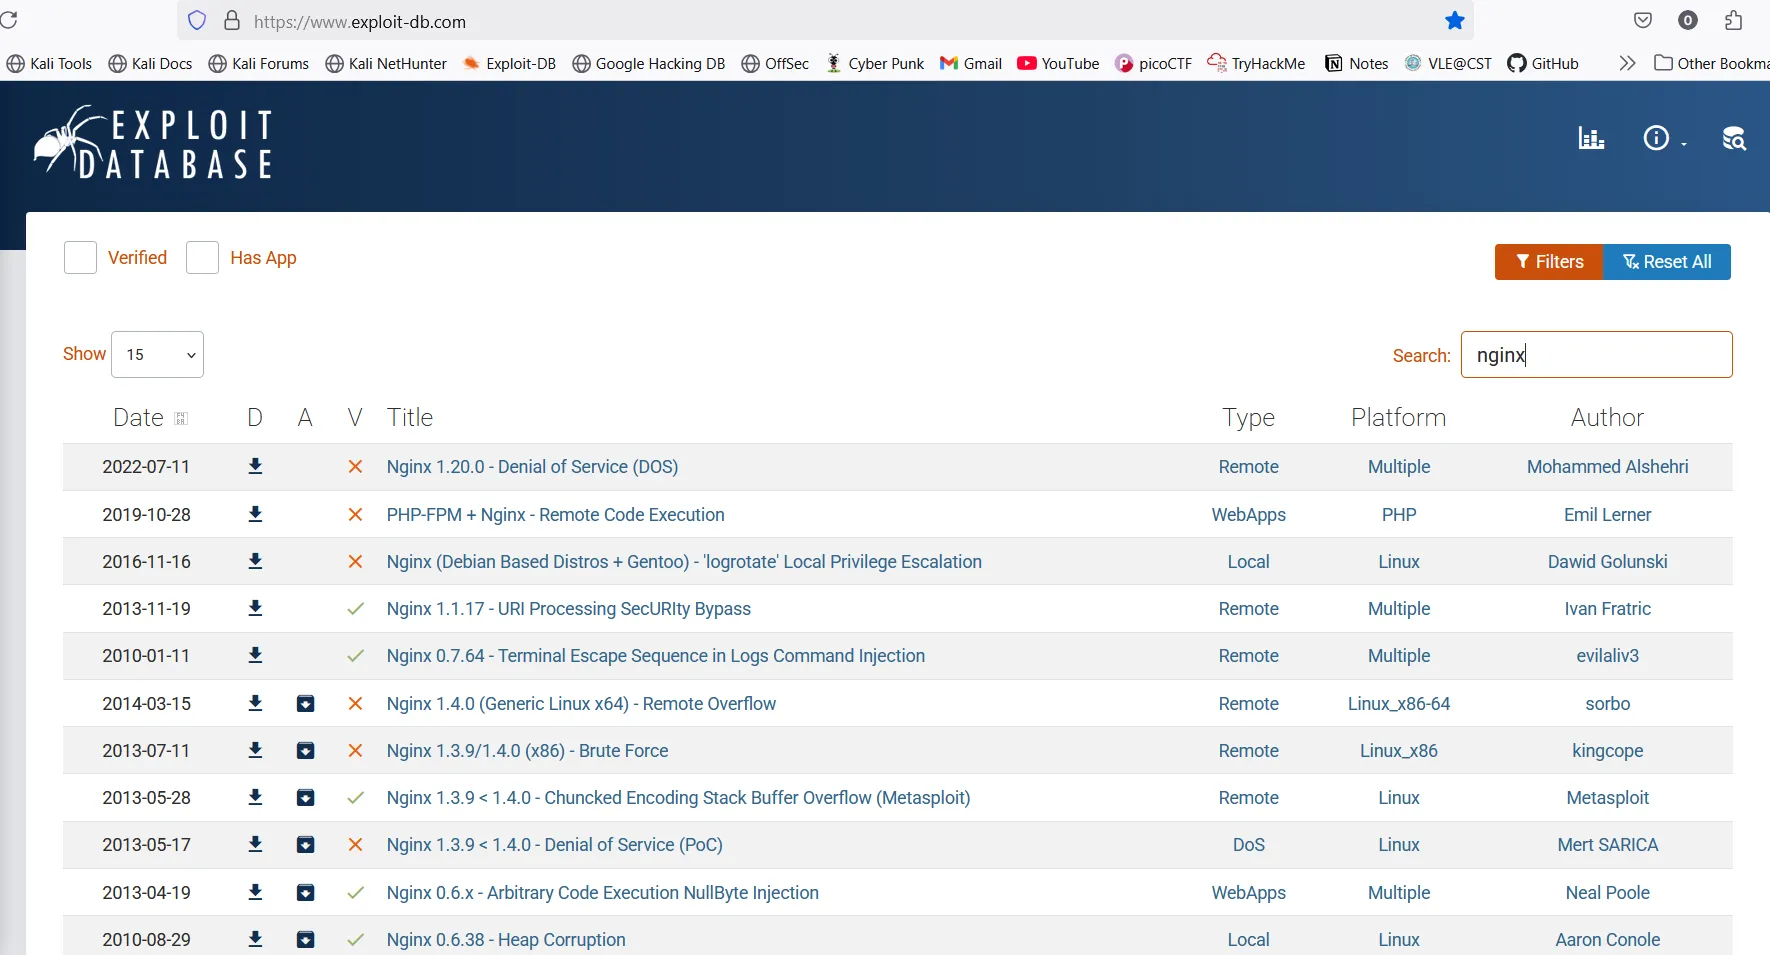Viewport: 1770px width, 955px height.
Task: Open the Exploit Database statistics chart icon
Action: click(x=1591, y=138)
